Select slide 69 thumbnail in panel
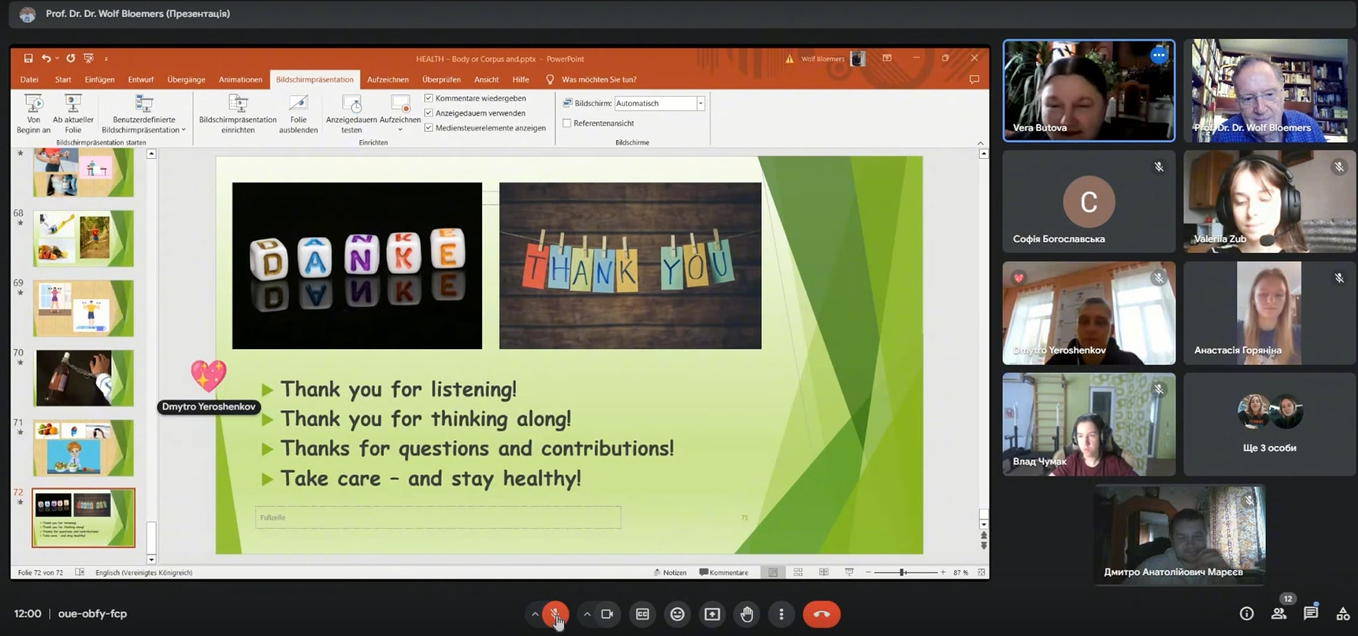This screenshot has height=636, width=1358. point(83,308)
